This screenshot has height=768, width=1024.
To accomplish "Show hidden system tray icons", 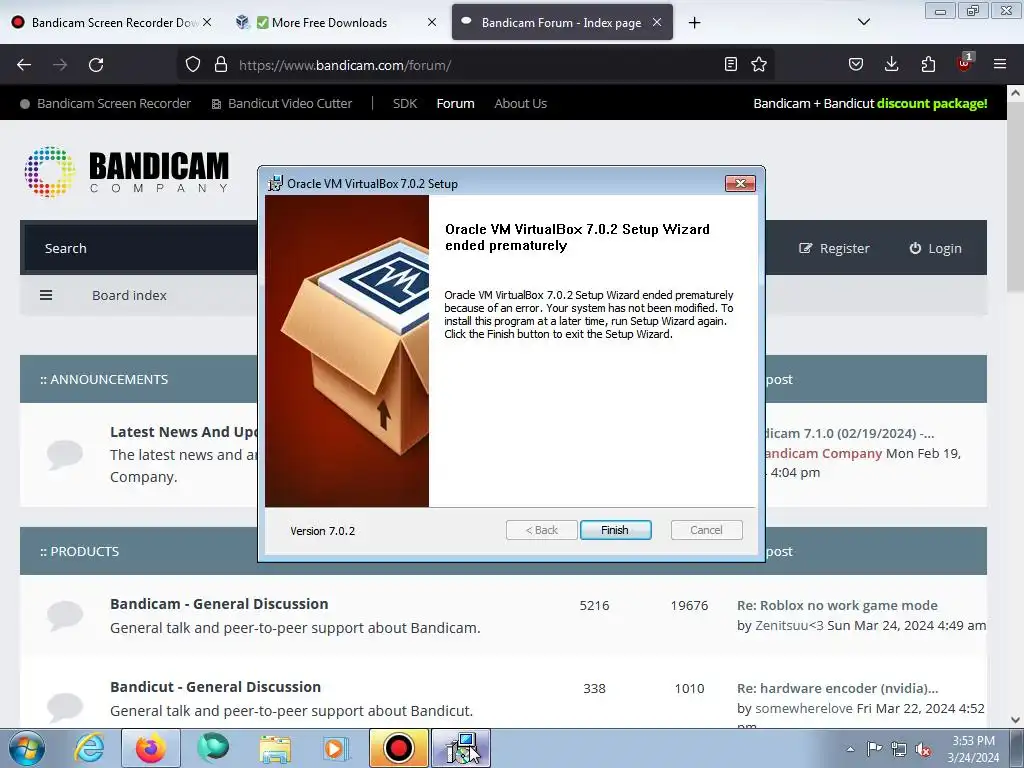I will click(x=850, y=749).
